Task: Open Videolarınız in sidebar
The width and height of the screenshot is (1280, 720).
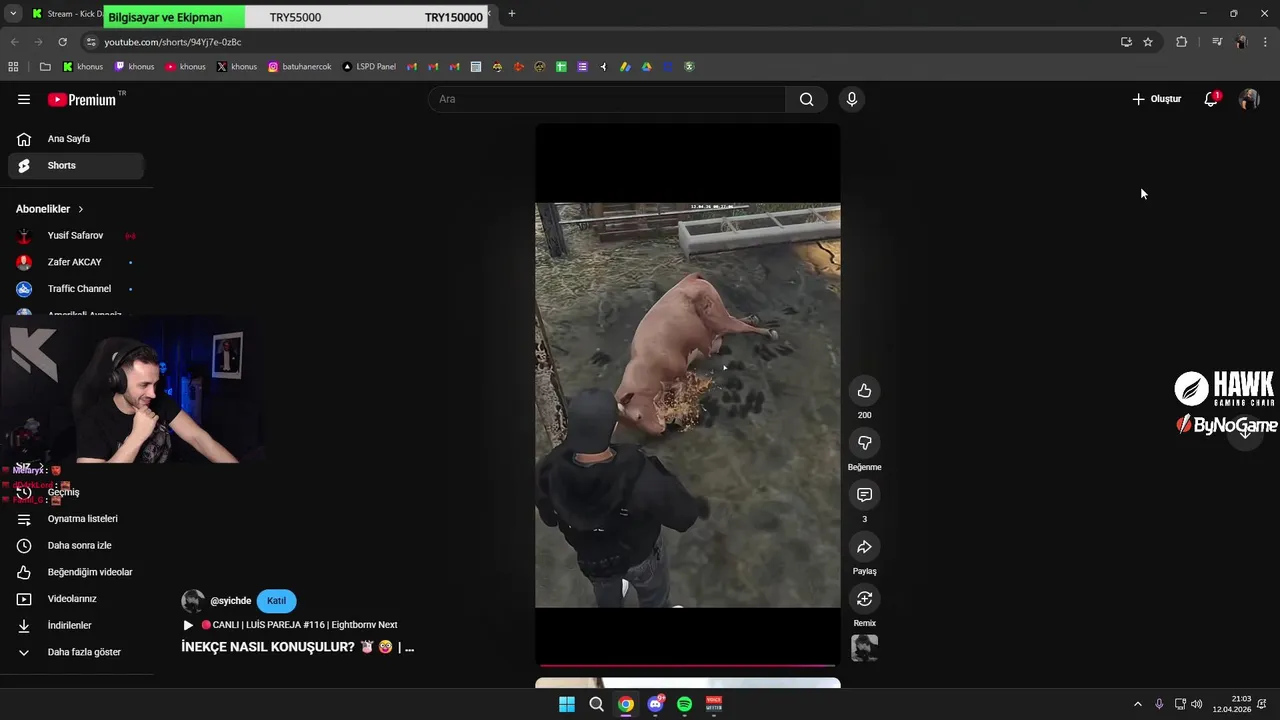Action: [76, 599]
